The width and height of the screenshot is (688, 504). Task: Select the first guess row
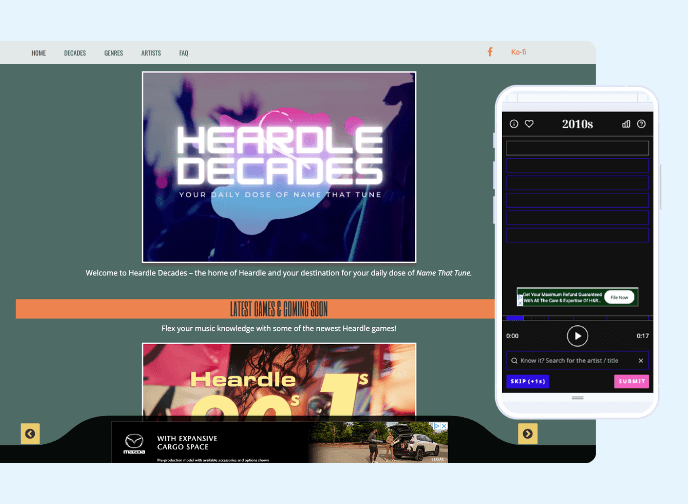(577, 148)
